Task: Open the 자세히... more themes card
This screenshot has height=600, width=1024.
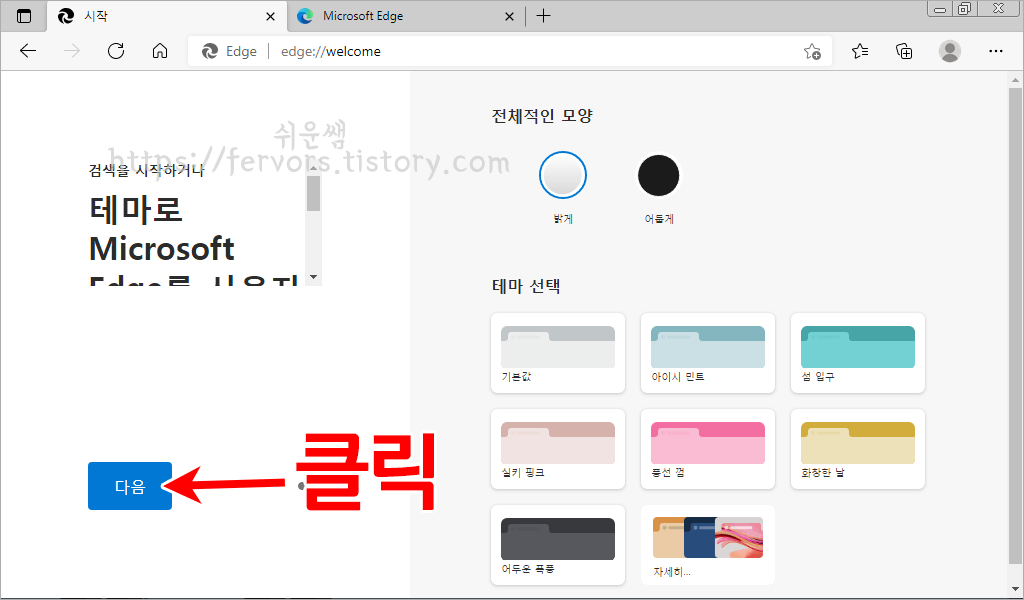Action: 708,545
